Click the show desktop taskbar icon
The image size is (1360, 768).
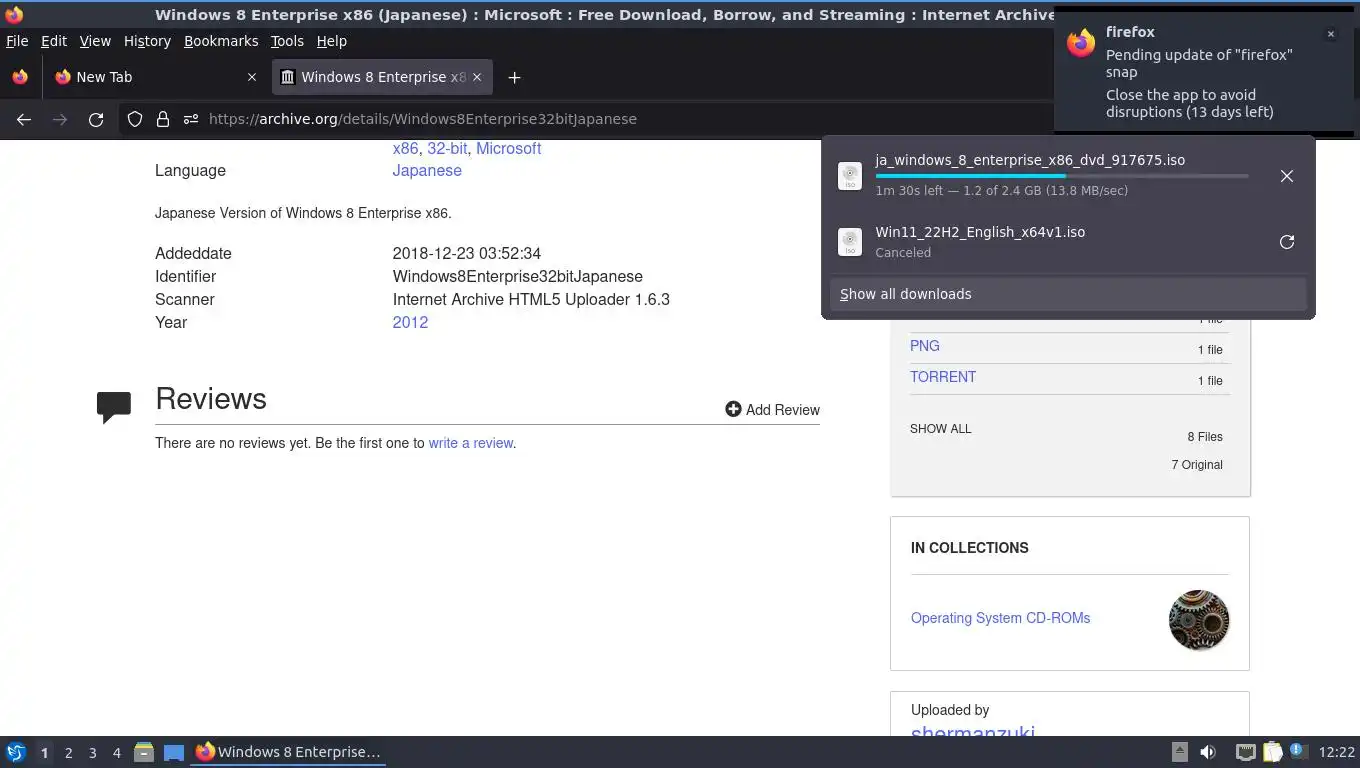click(x=174, y=752)
